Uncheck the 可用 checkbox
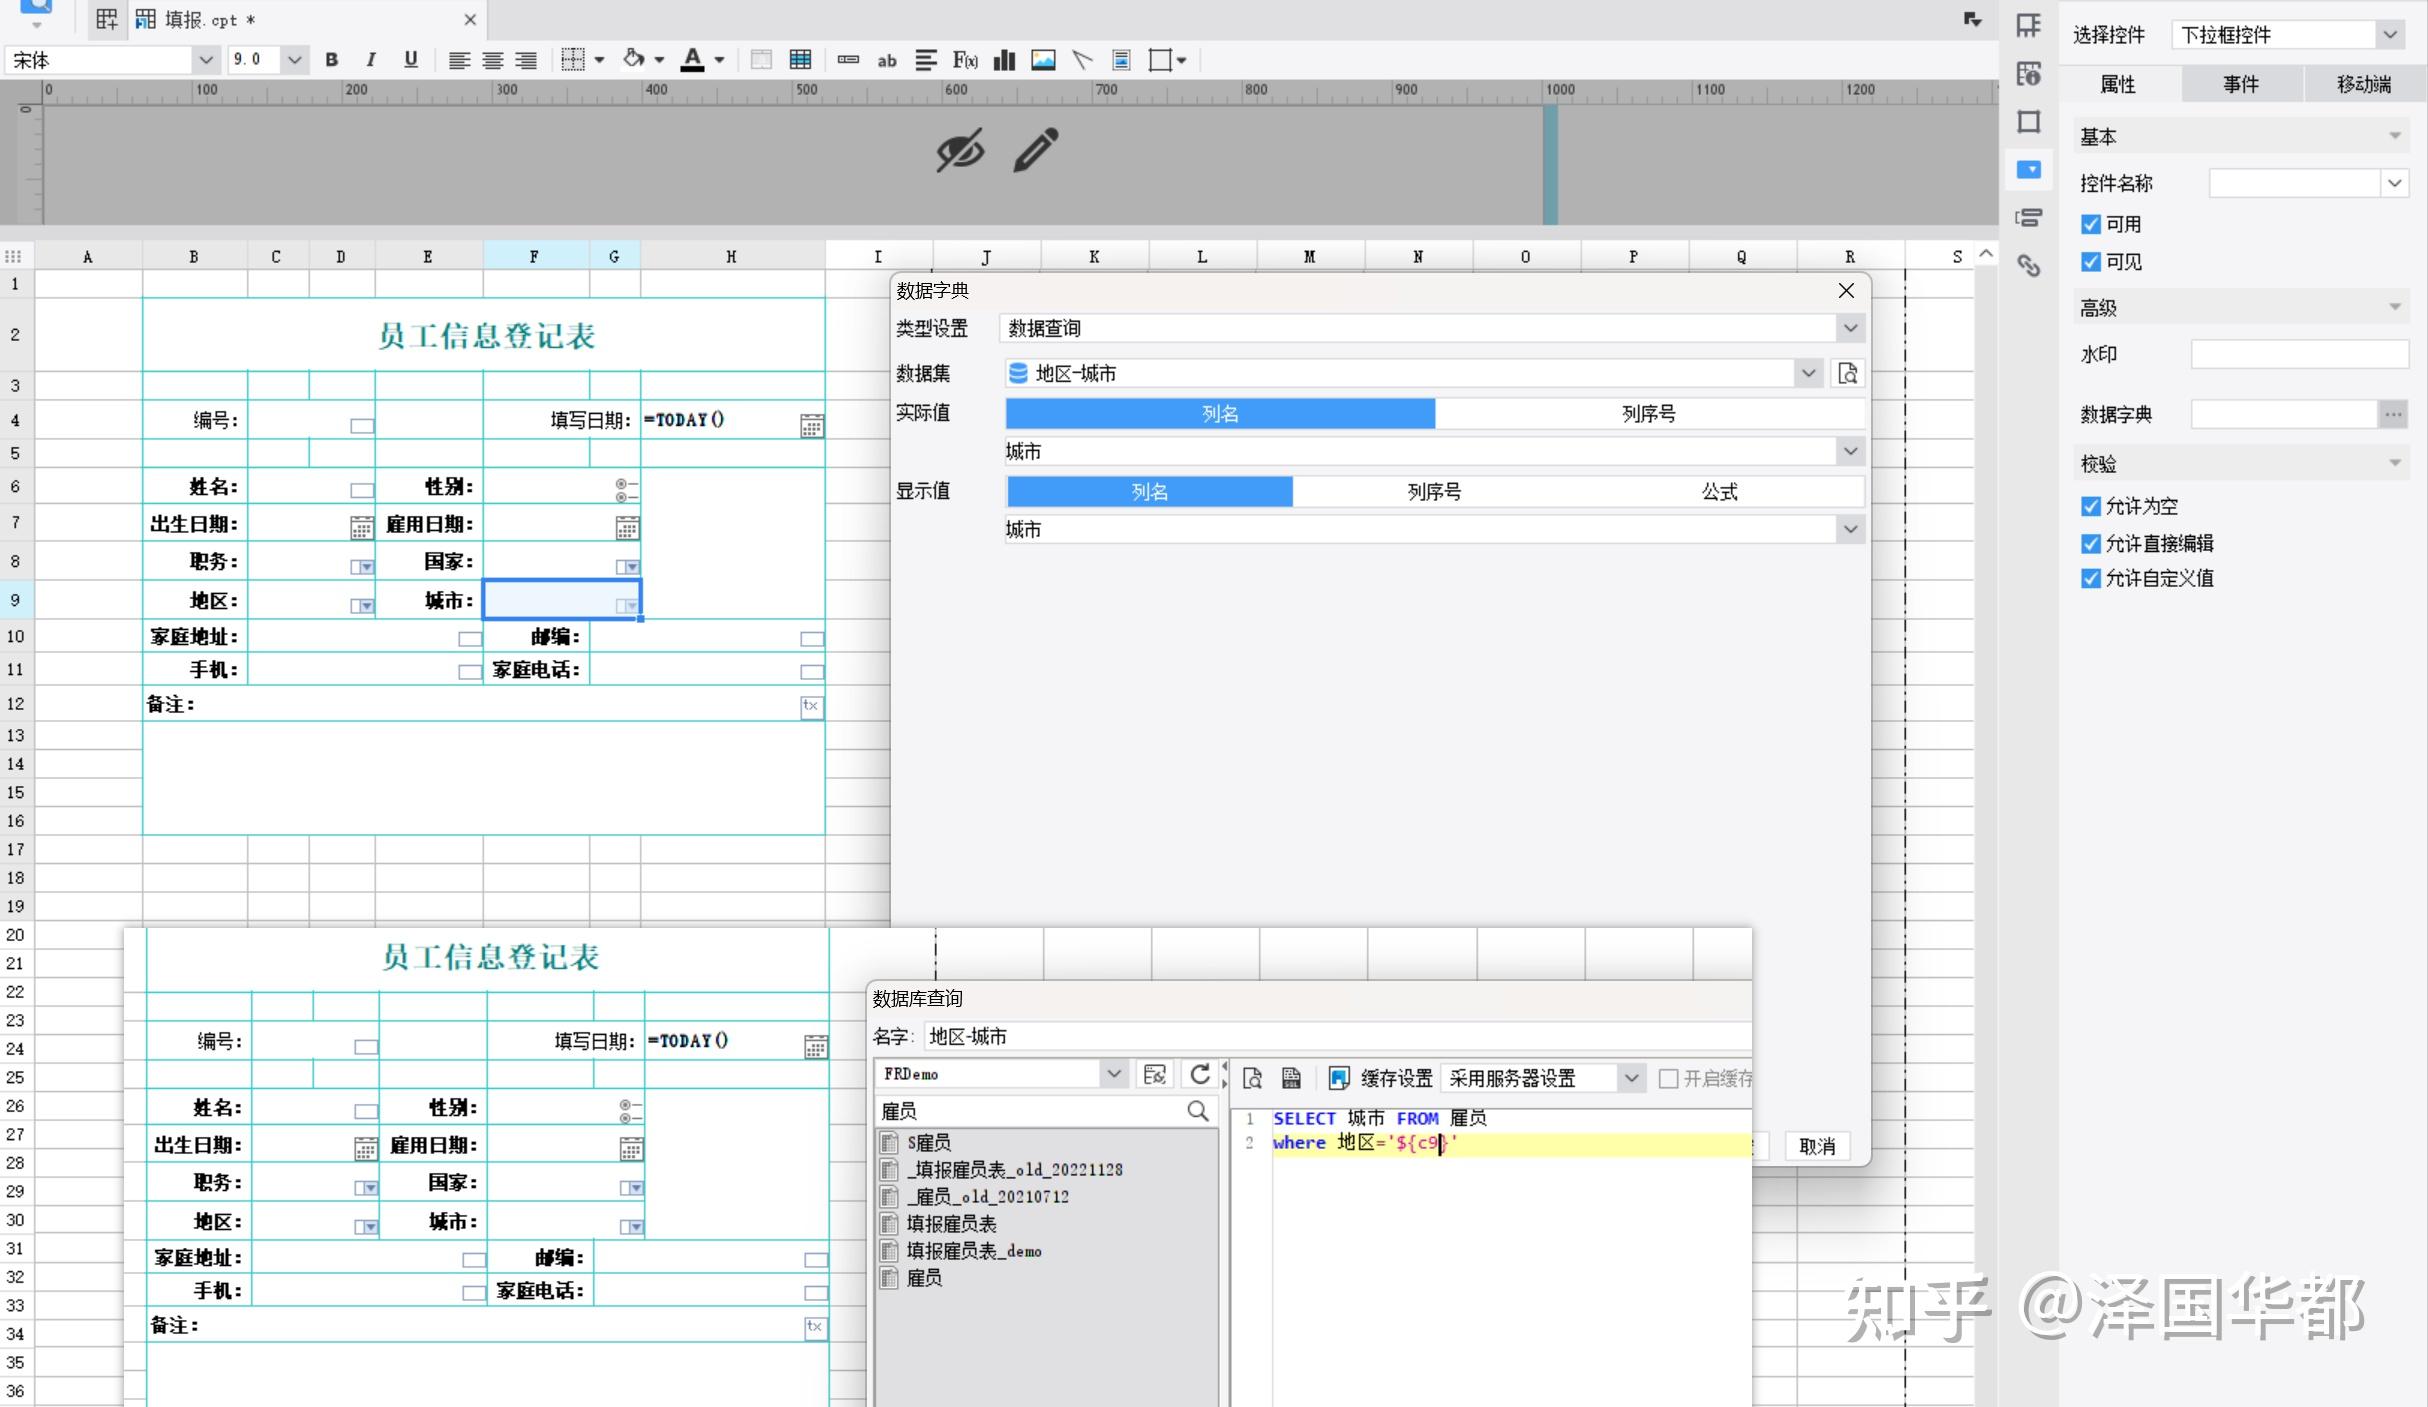2428x1407 pixels. tap(2091, 224)
